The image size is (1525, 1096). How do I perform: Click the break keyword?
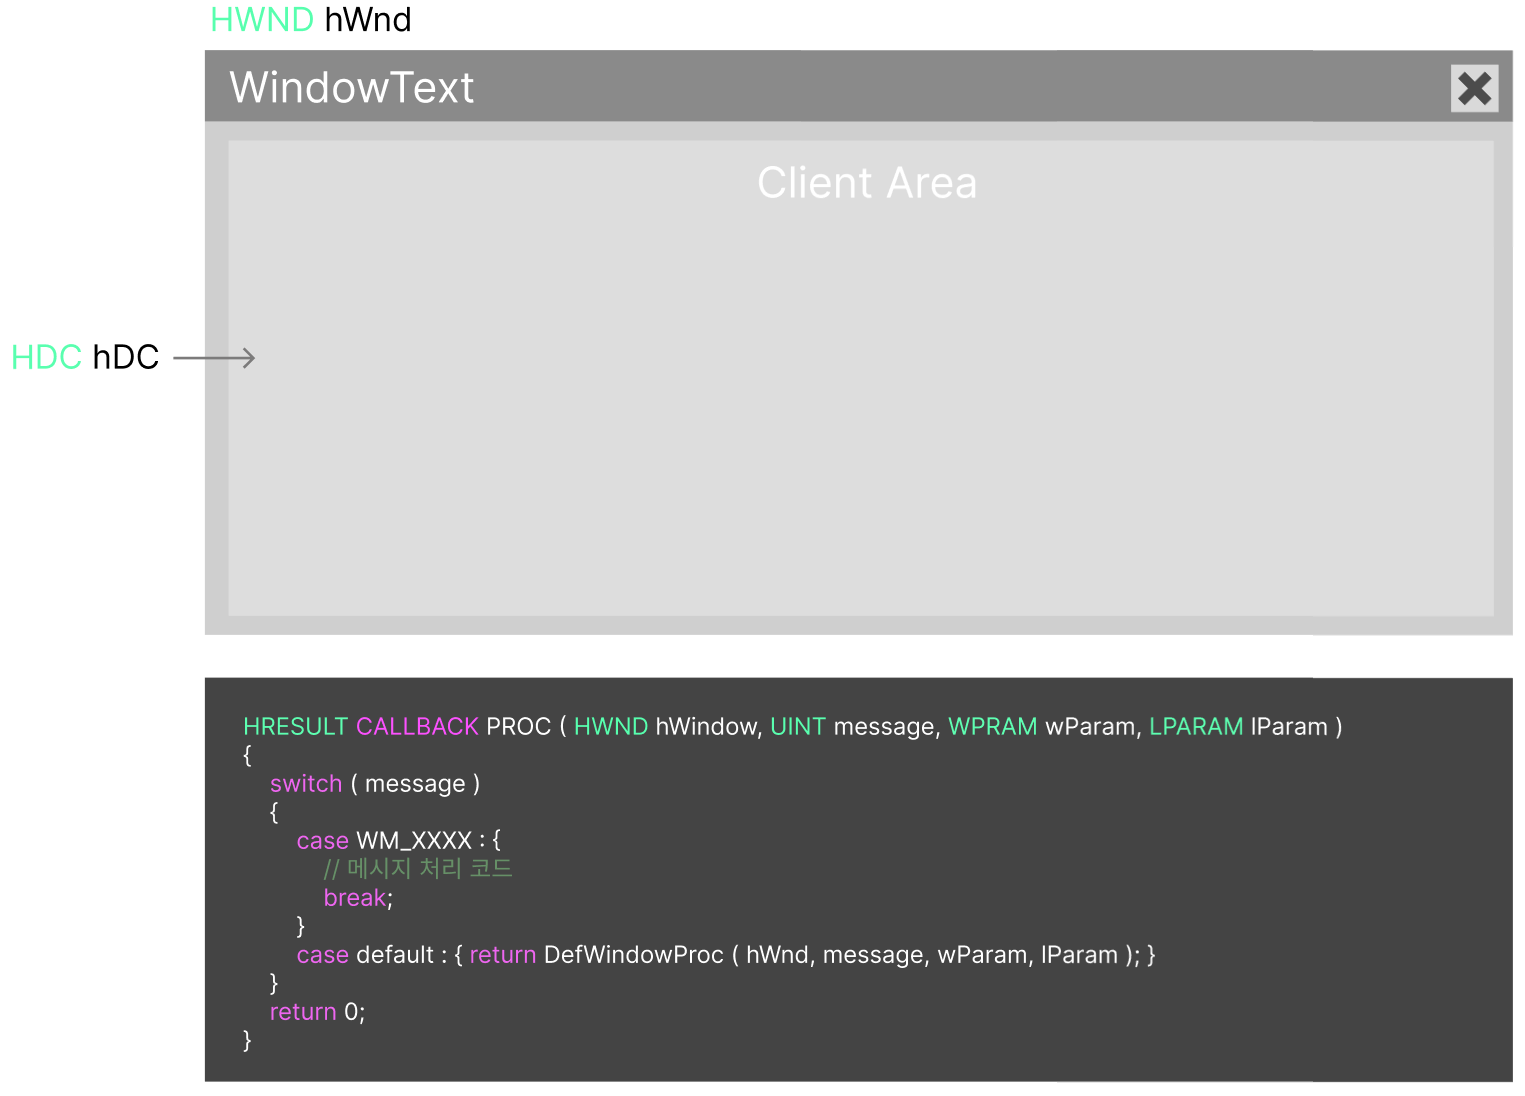(355, 897)
